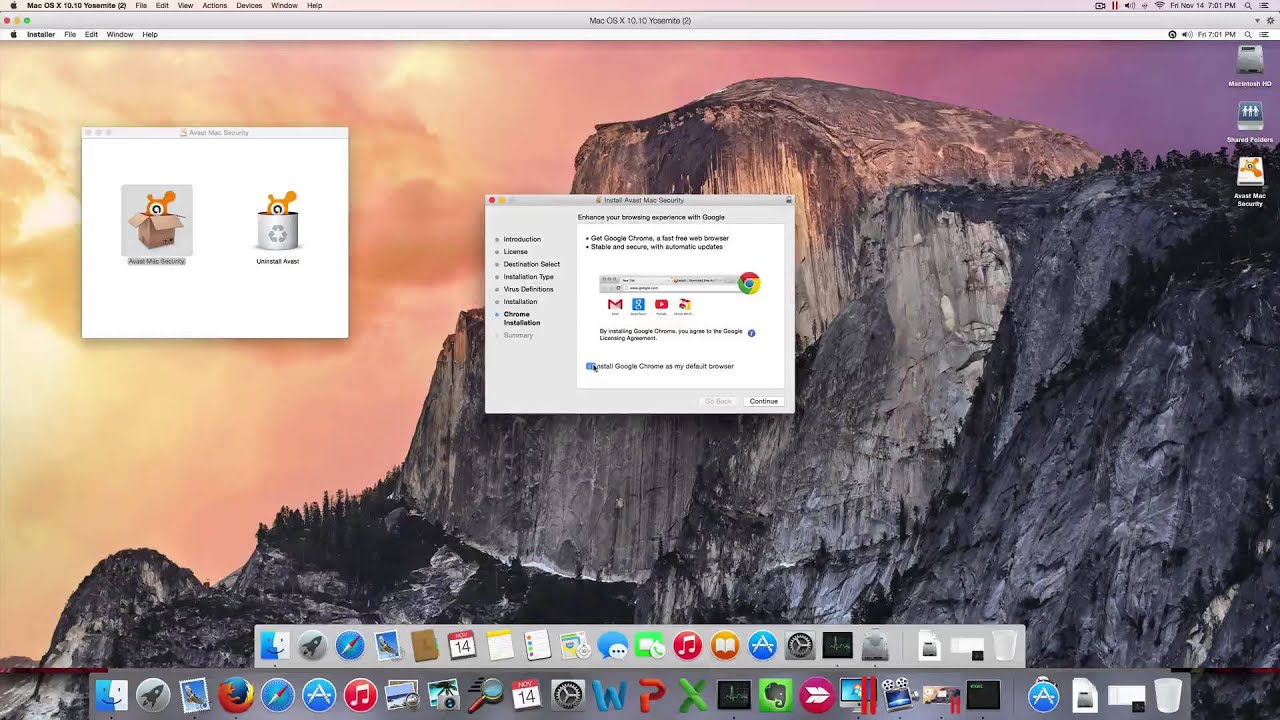Open Shared Folders desktop icon
The image size is (1280, 720).
point(1250,116)
